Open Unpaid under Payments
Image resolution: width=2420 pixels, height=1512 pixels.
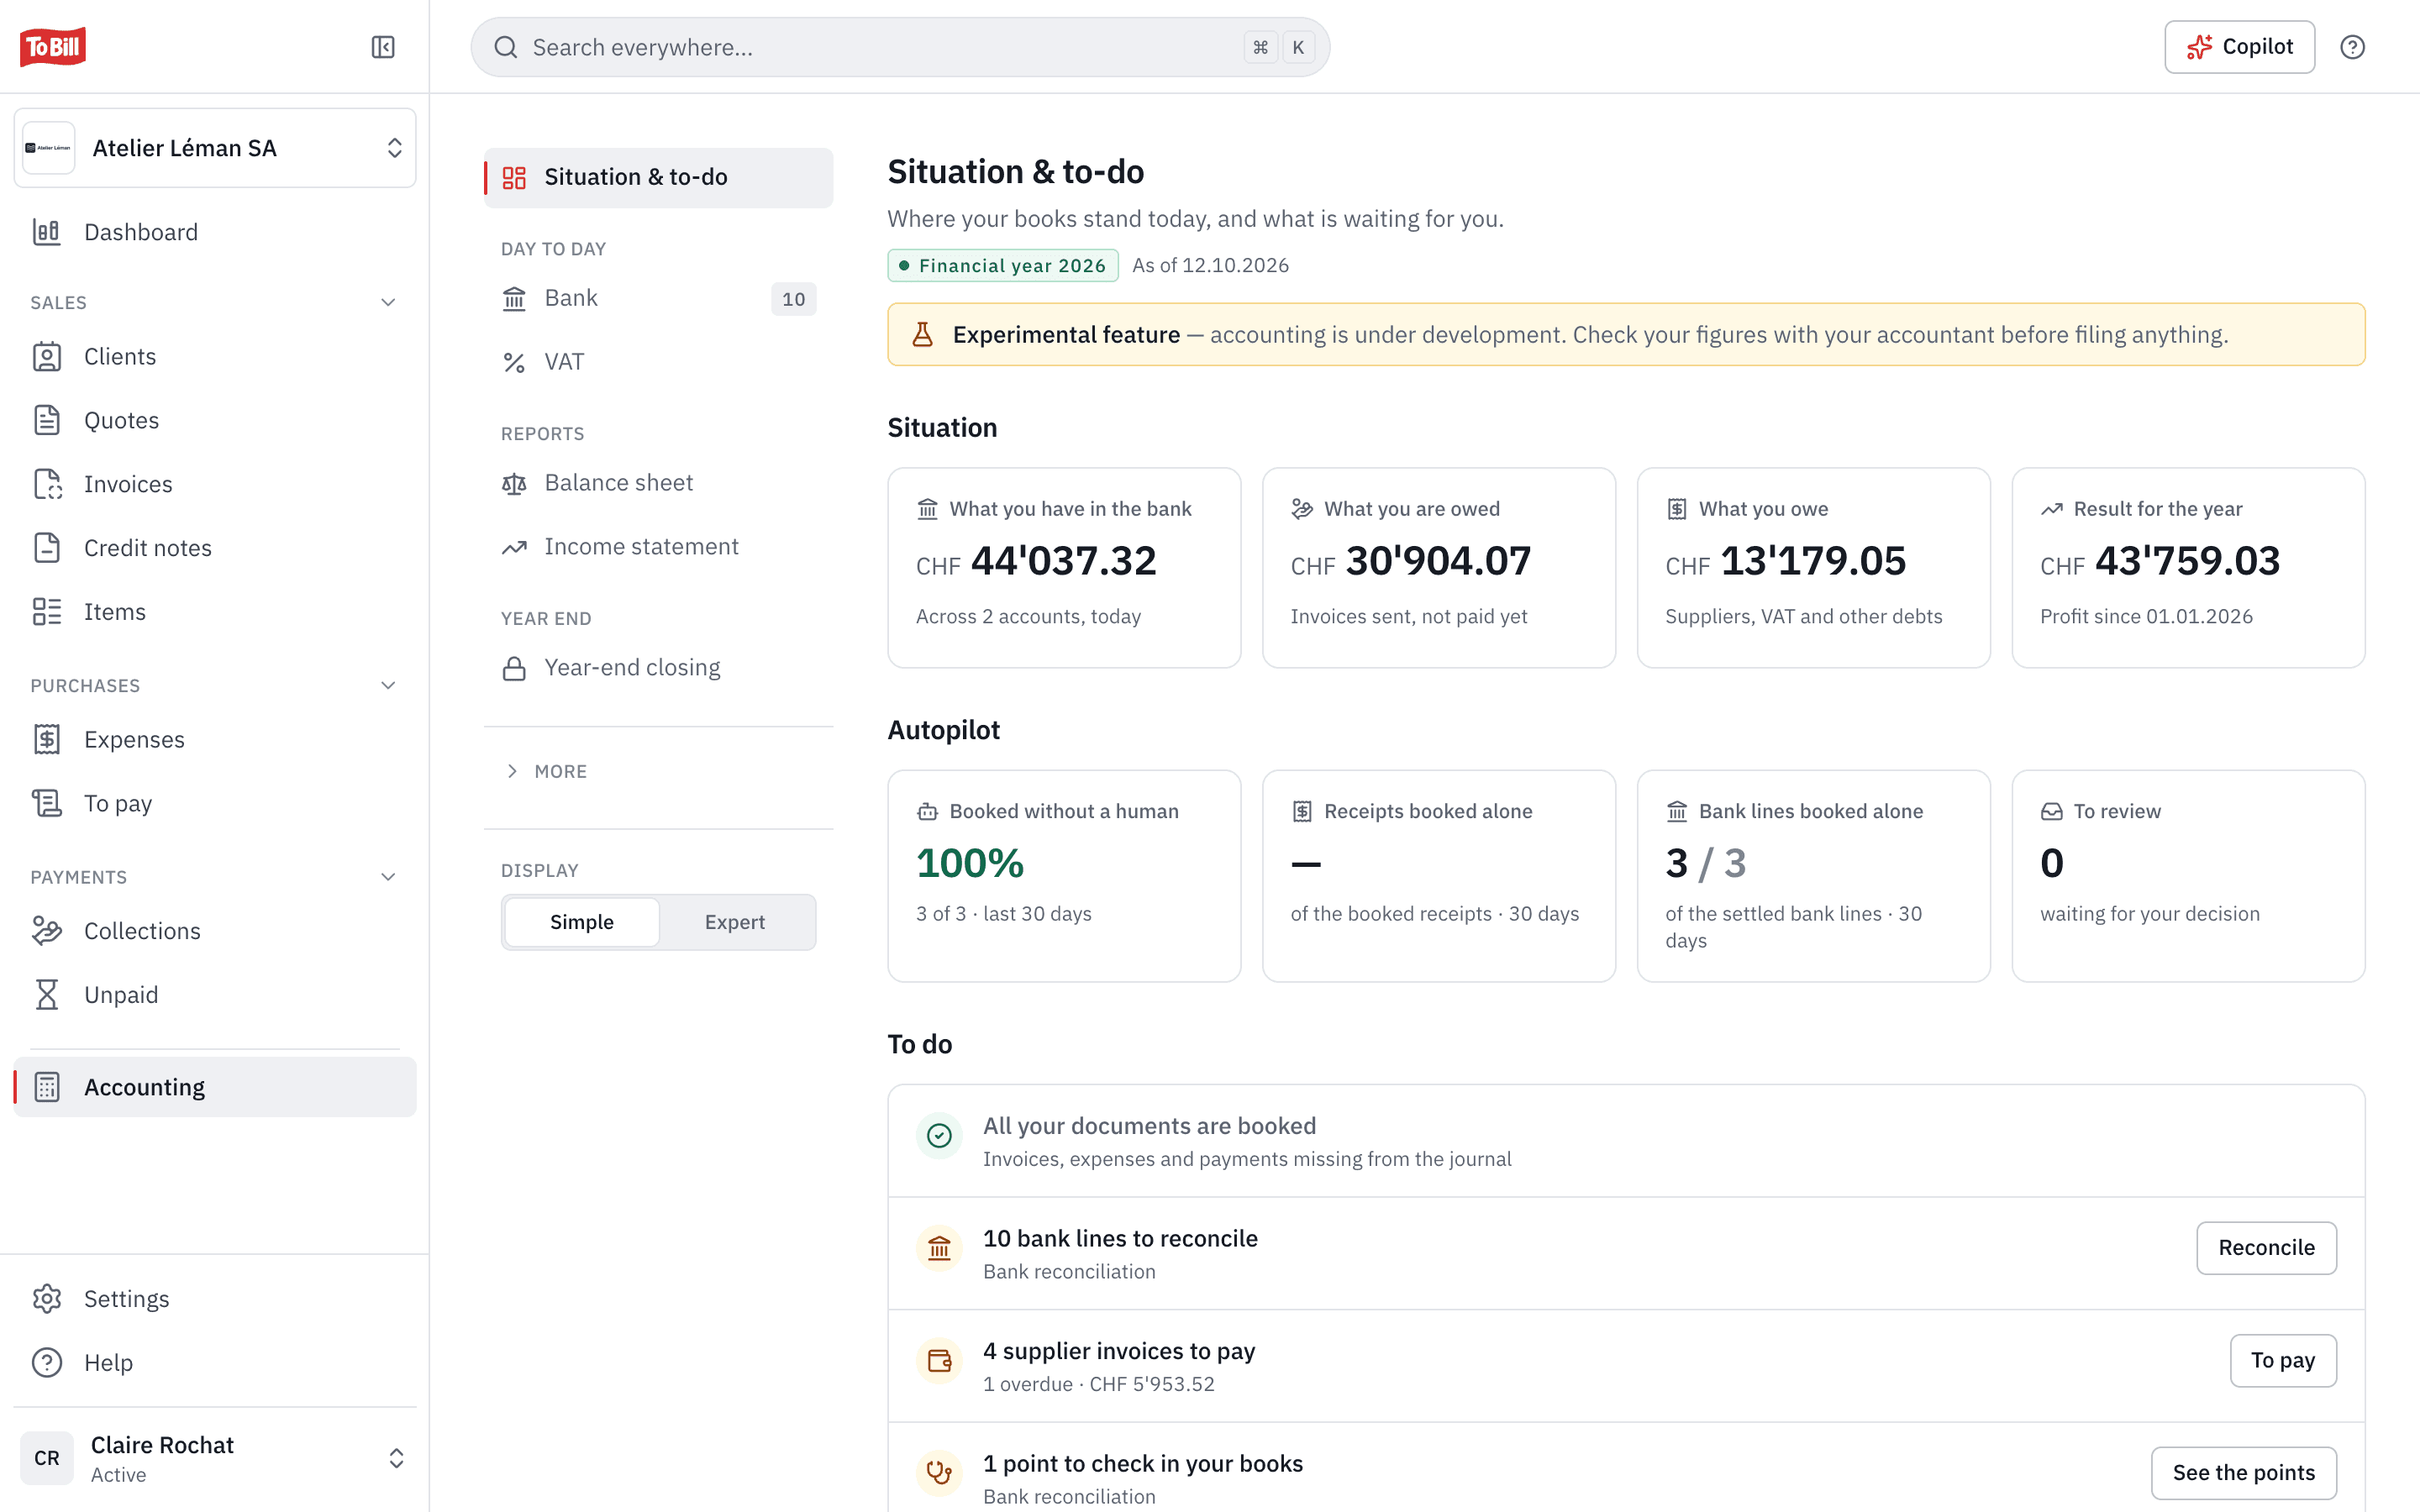tap(215, 995)
